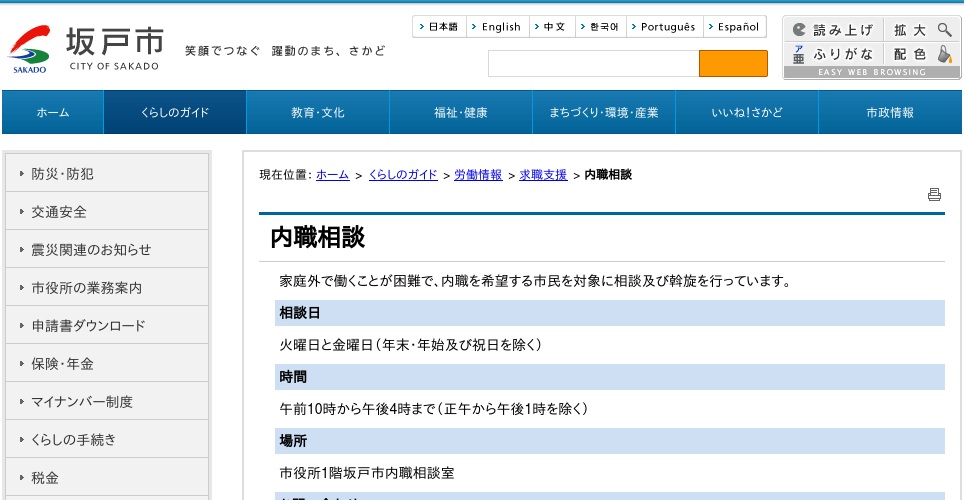Choose the Español language option

735,27
